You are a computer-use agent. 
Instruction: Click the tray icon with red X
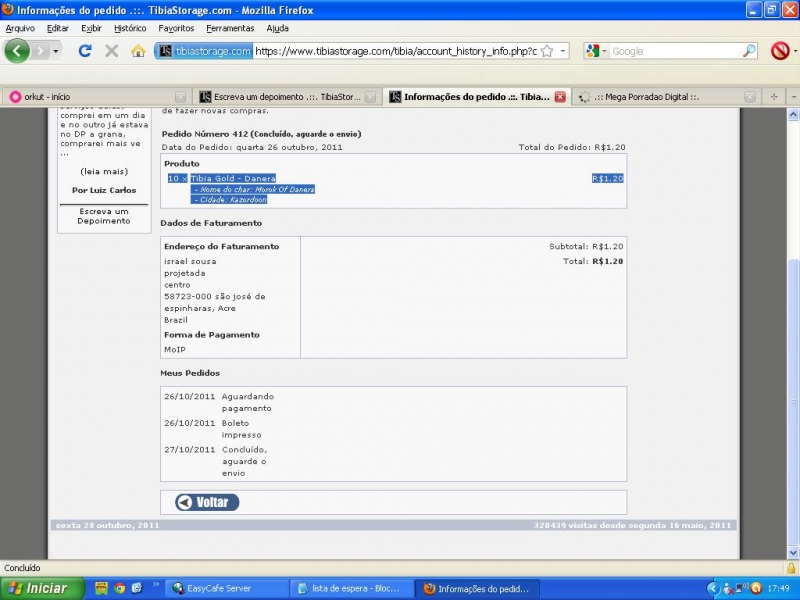[x=728, y=588]
